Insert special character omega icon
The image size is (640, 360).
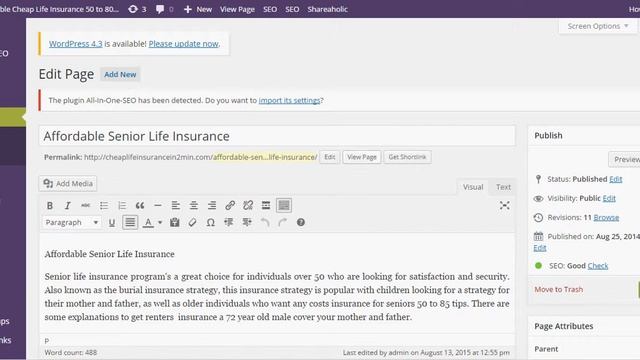pos(210,222)
